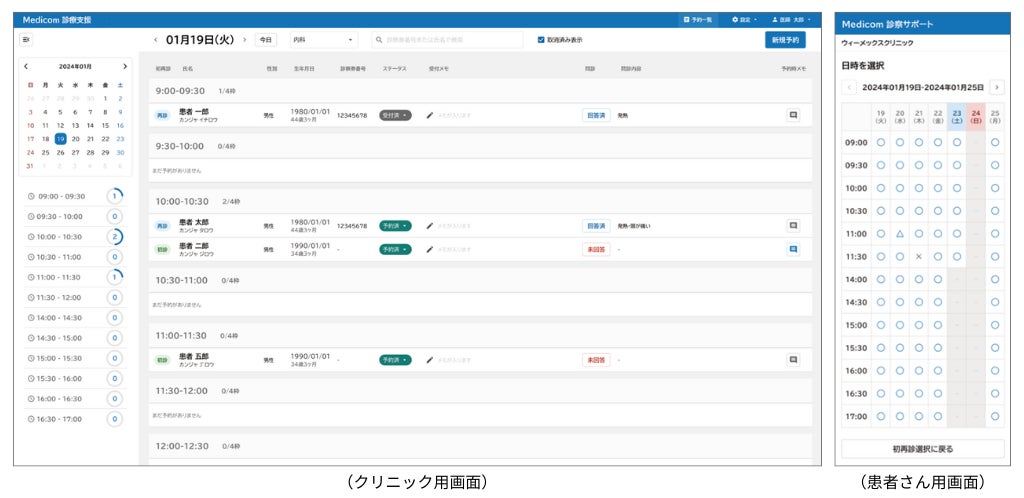Click the 患者 一郎 patient name
Image resolution: width=1024 pixels, height=498 pixels.
click(194, 112)
